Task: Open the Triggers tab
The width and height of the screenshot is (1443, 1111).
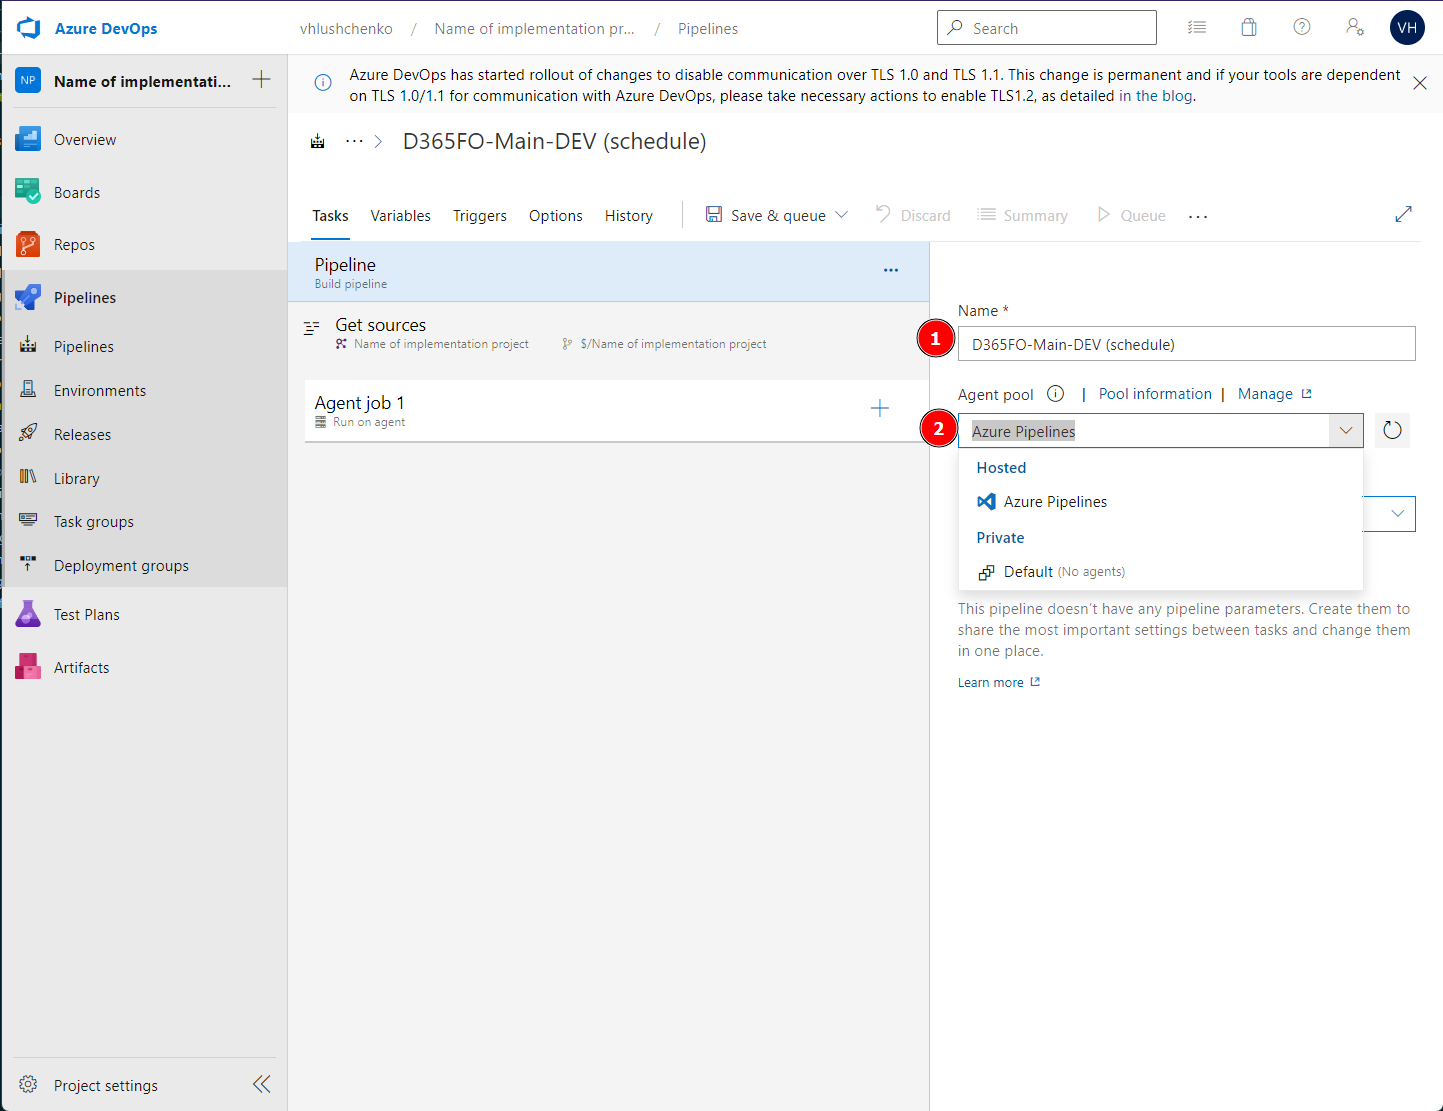Action: [479, 216]
